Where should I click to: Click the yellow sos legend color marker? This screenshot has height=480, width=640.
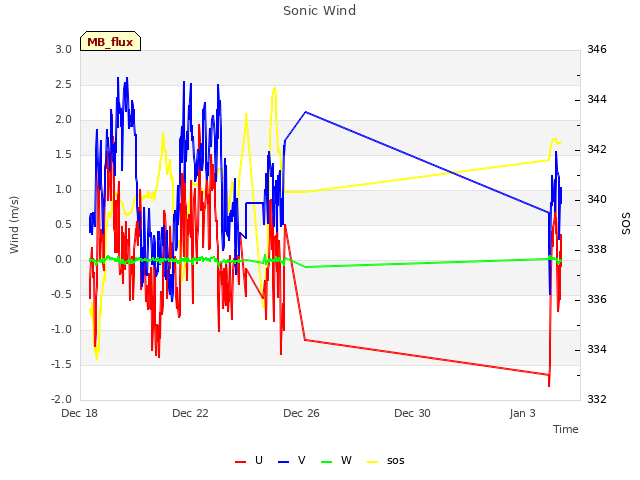click(373, 462)
